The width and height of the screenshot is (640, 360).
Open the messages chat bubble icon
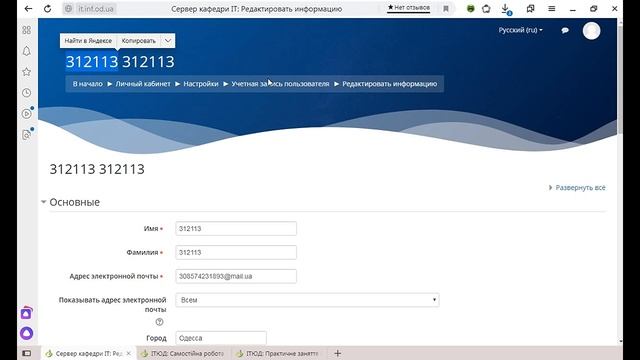pyautogui.click(x=565, y=30)
